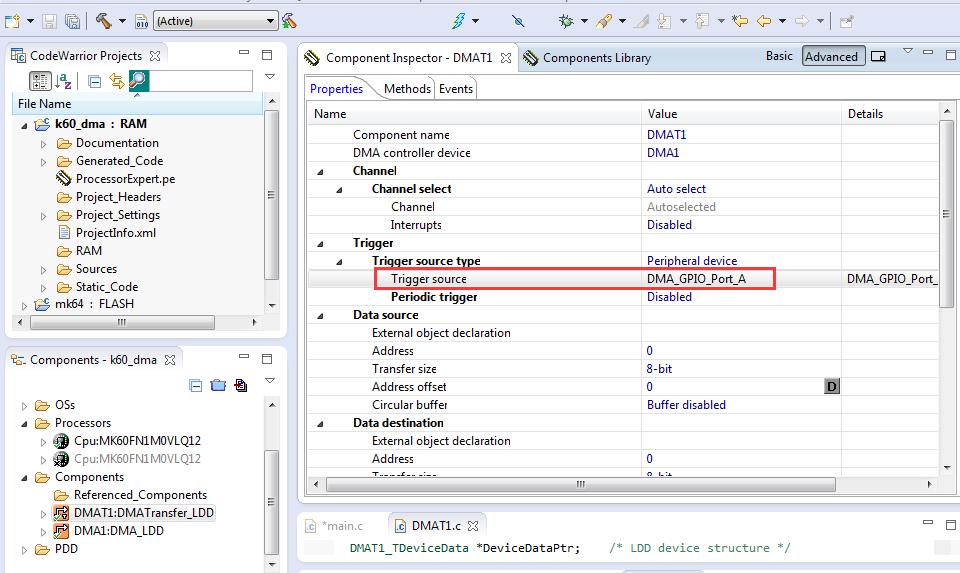This screenshot has height=573, width=960.
Task: Click the skip breakpoints icon
Action: click(518, 21)
